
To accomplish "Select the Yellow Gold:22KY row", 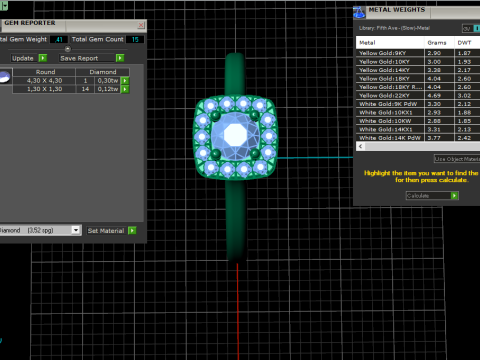I will coord(418,95).
